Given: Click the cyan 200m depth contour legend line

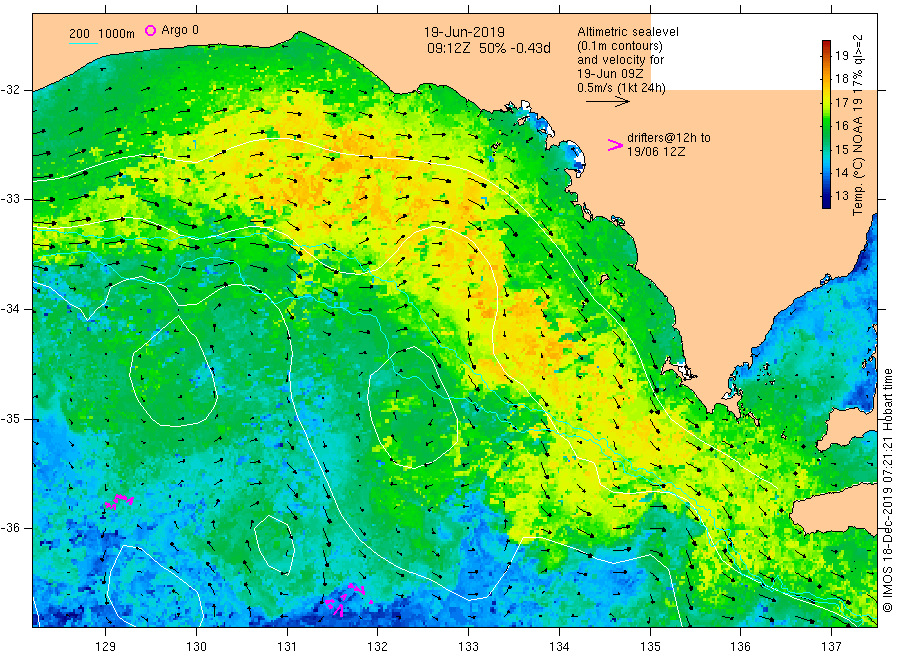Looking at the screenshot, I should [83, 43].
